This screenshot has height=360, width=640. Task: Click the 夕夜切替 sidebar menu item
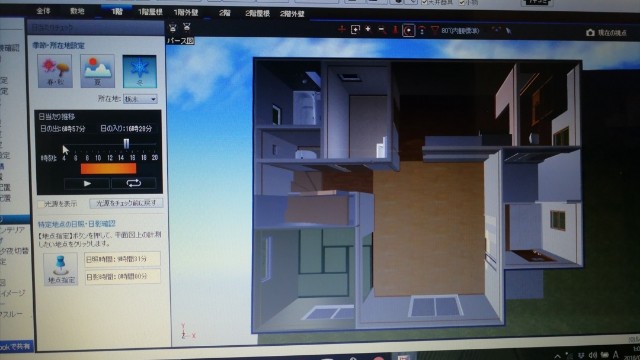14,251
